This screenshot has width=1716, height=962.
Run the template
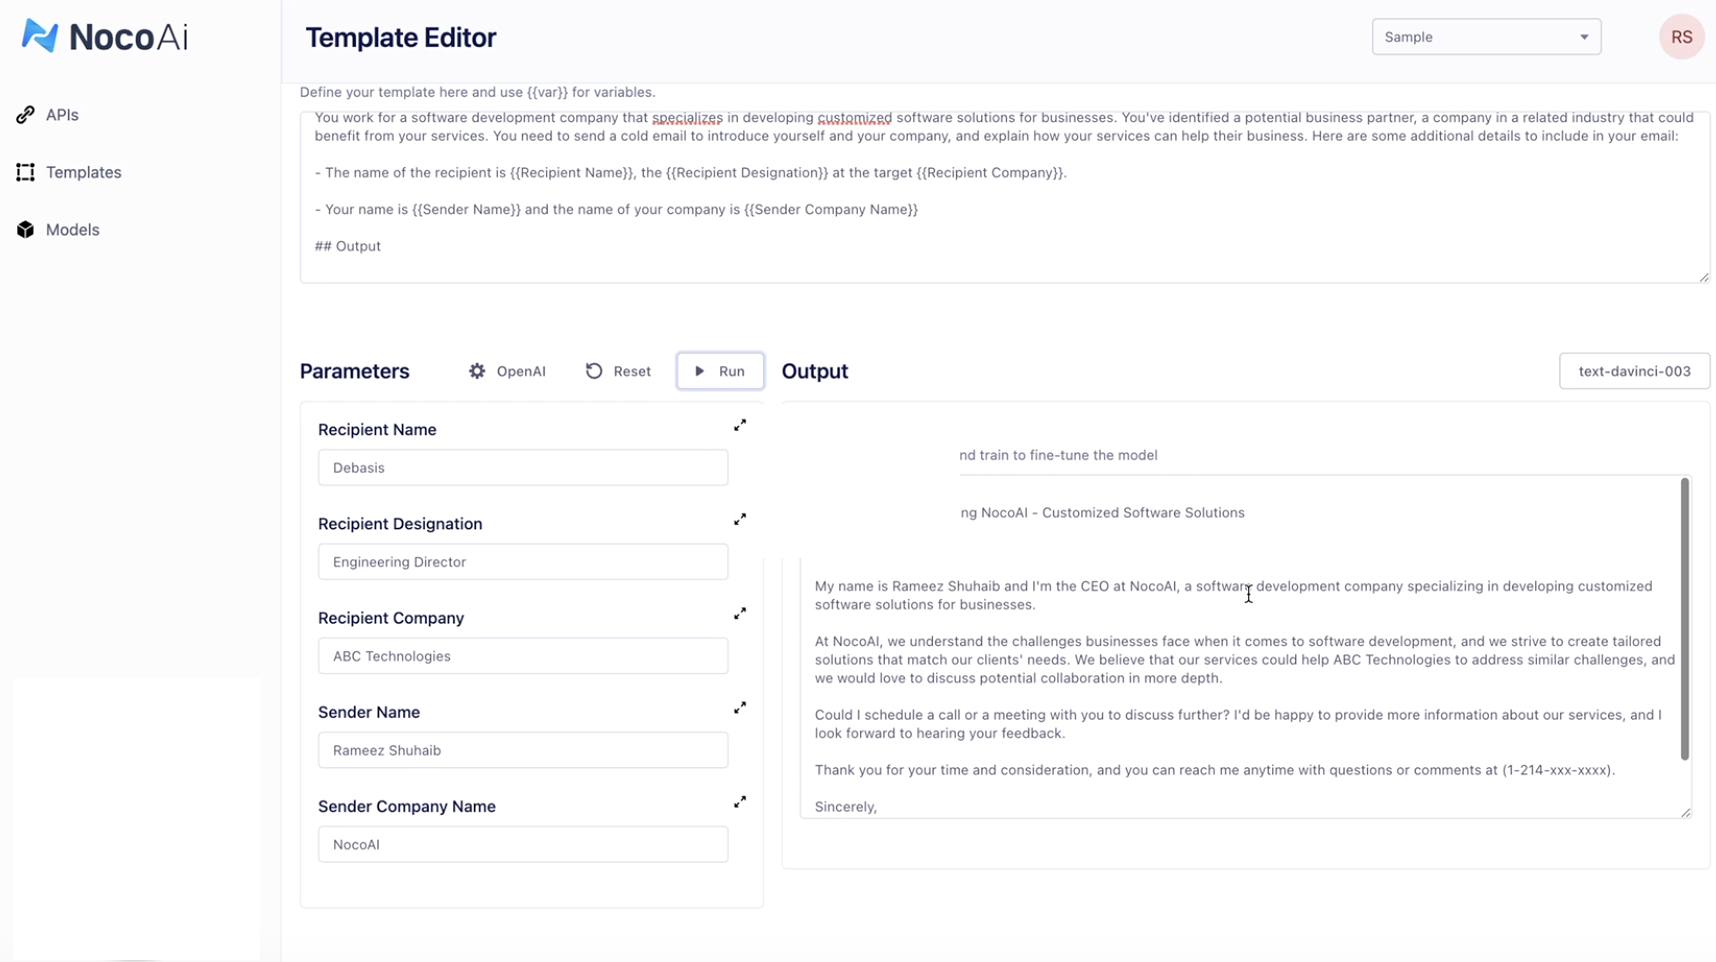tap(720, 371)
